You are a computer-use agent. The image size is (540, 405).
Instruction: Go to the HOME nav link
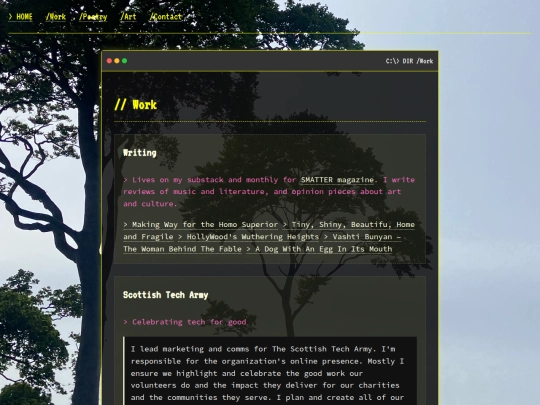(x=20, y=17)
